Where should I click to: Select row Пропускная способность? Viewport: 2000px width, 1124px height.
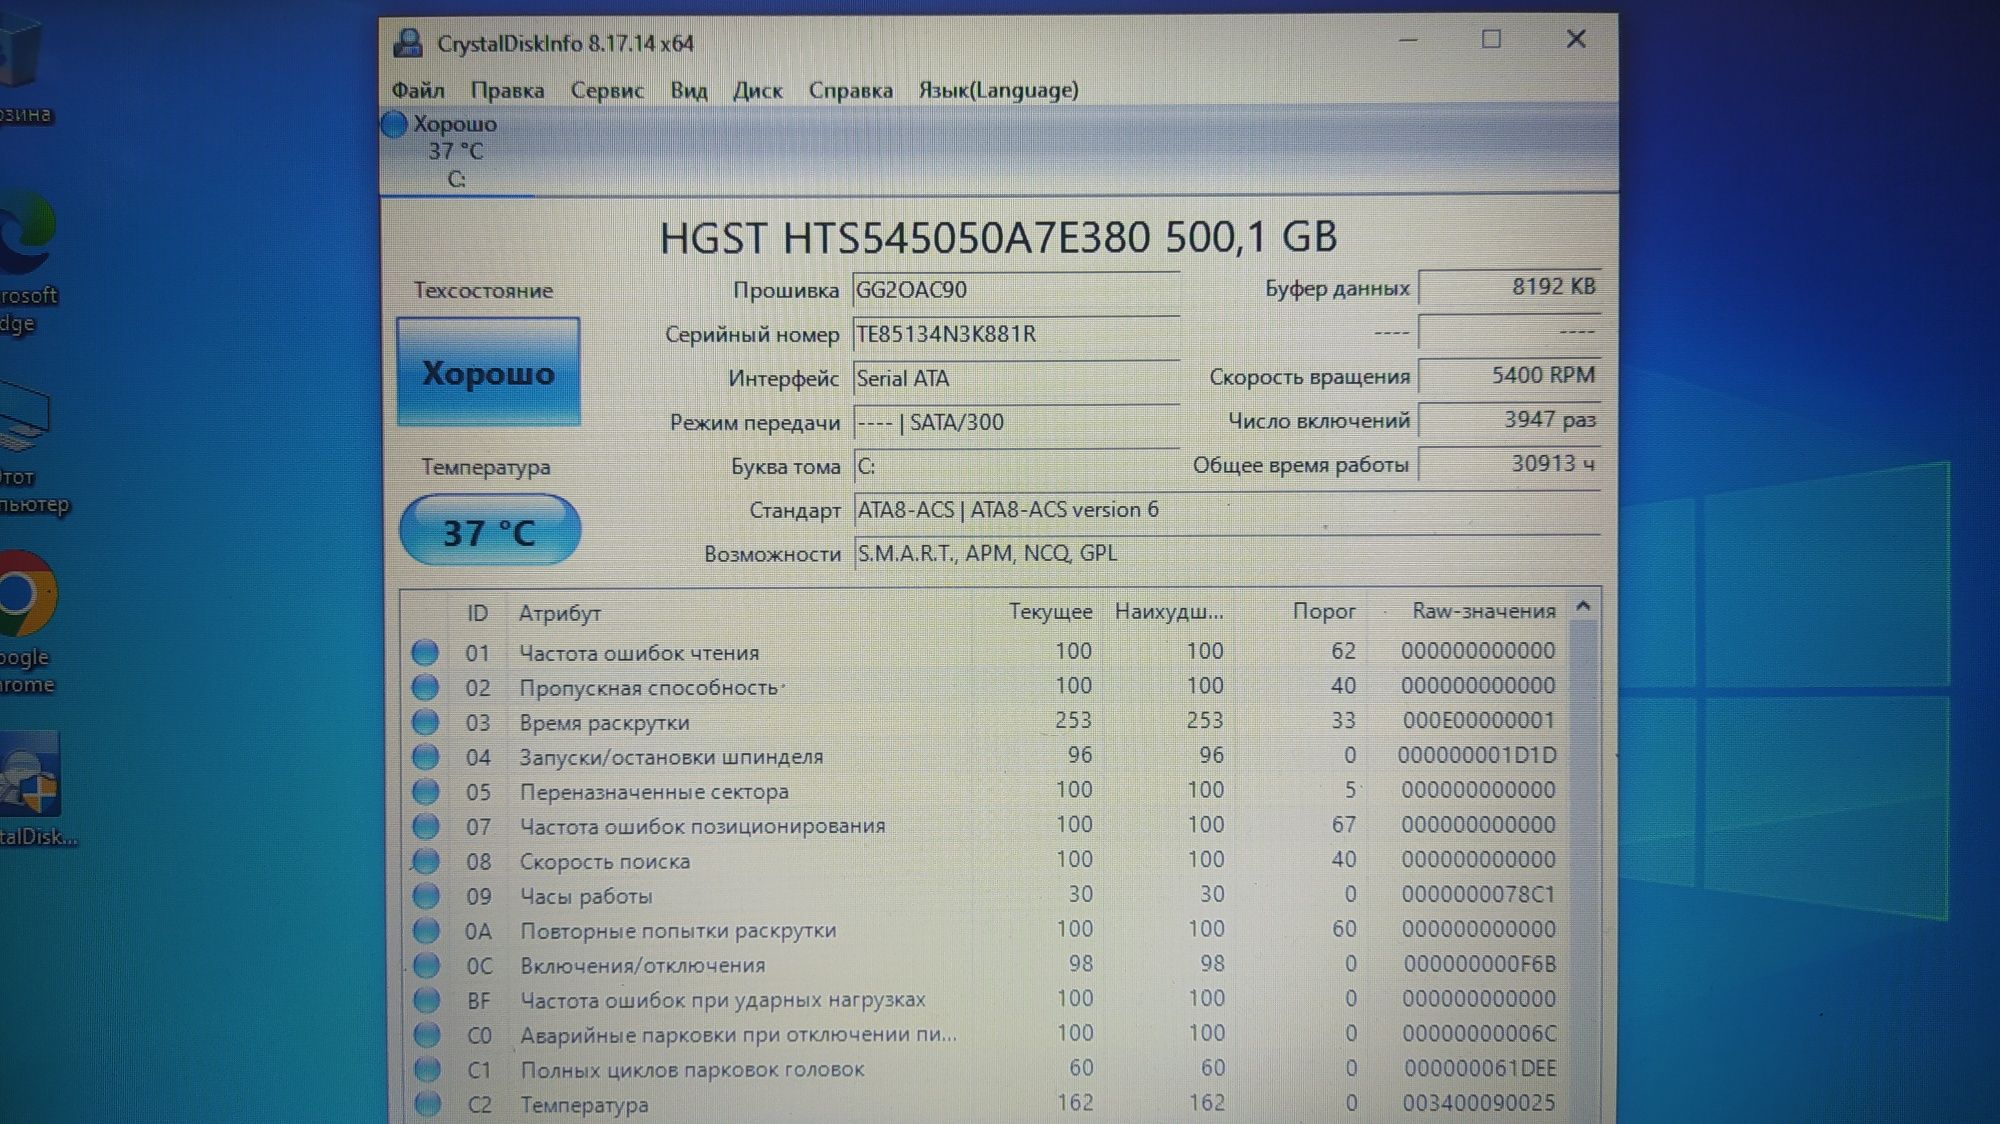pyautogui.click(x=984, y=687)
